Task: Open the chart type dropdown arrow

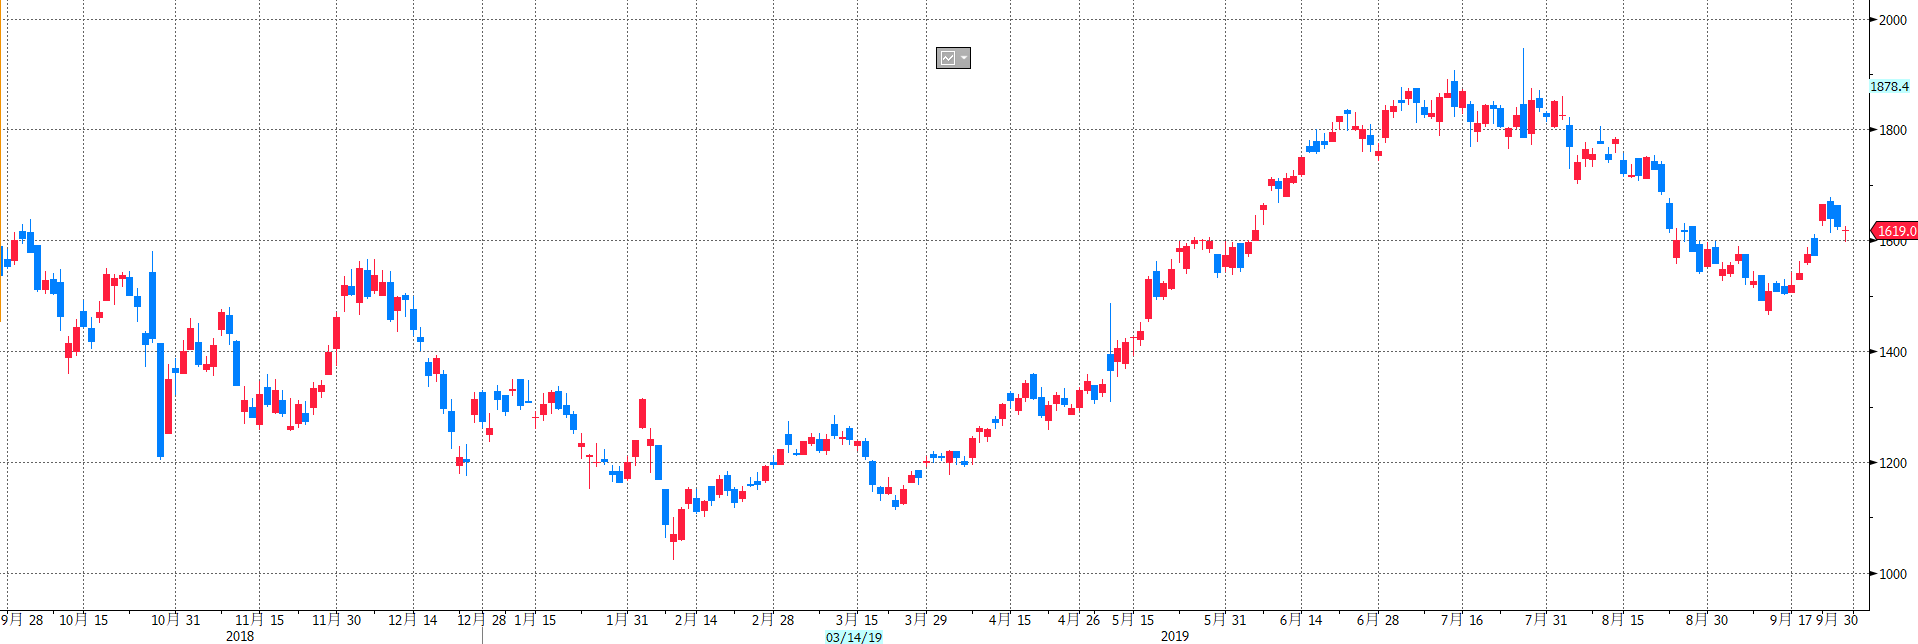Action: point(963,58)
